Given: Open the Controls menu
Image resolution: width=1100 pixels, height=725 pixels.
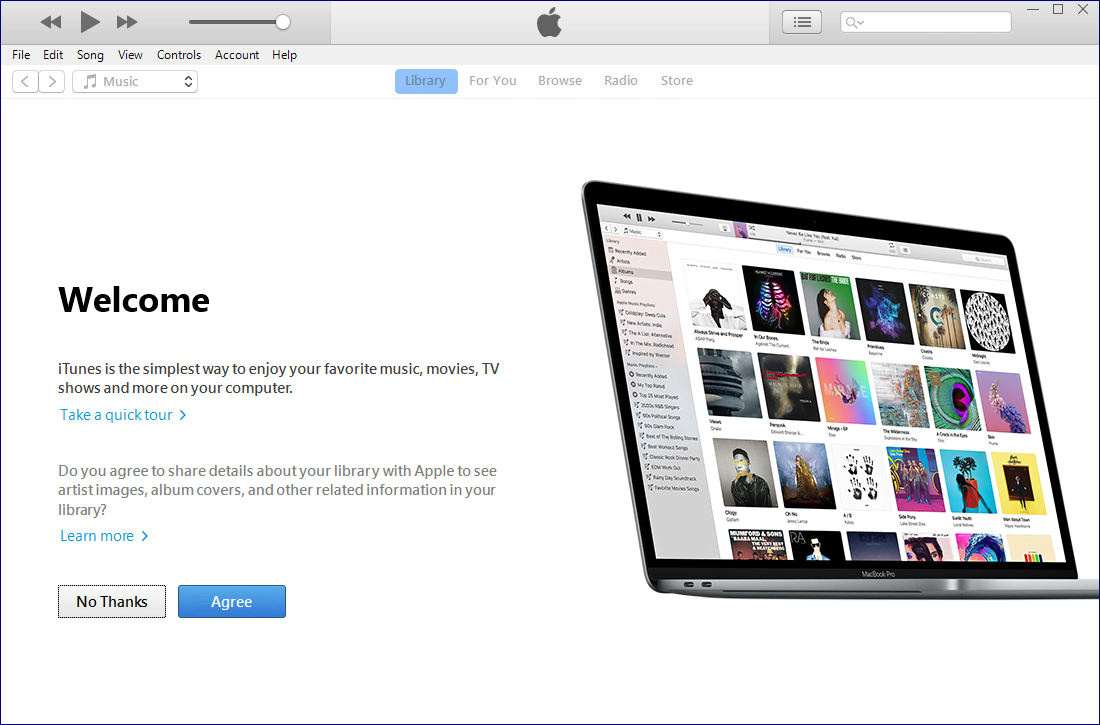Looking at the screenshot, I should [179, 55].
